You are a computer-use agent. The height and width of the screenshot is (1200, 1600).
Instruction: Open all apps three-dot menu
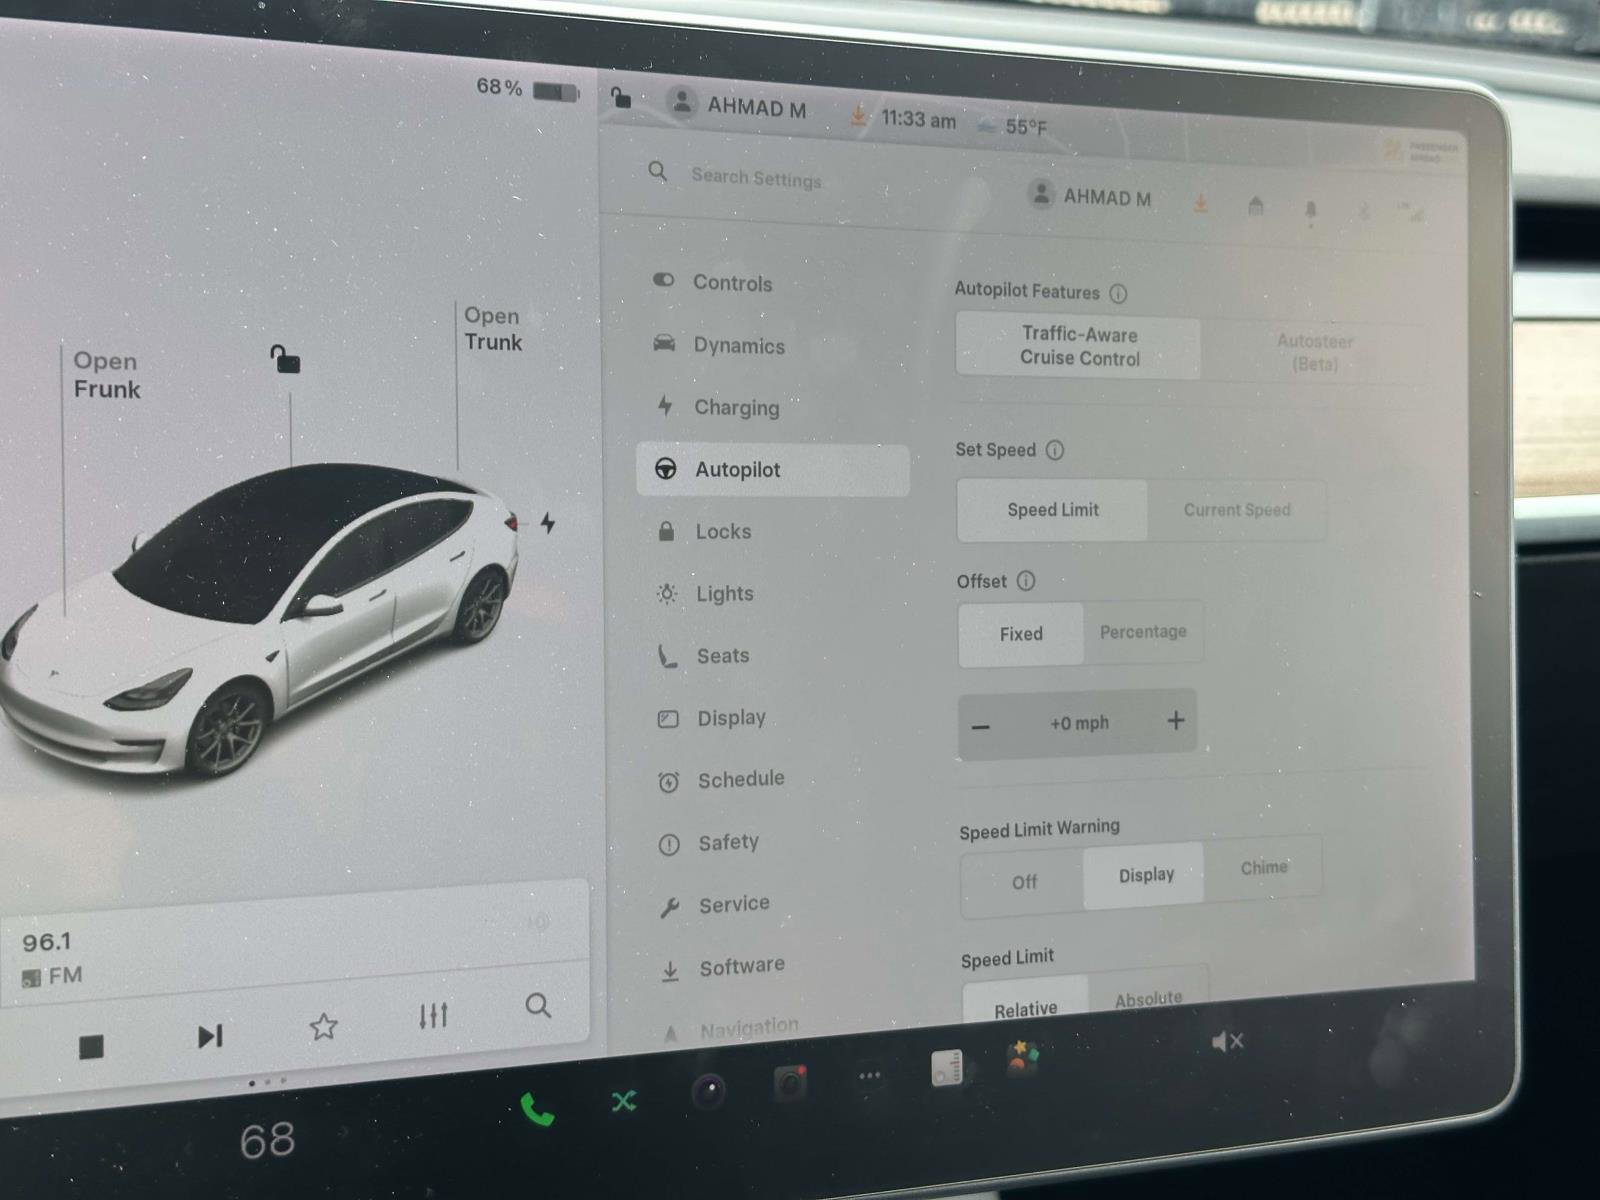(870, 1076)
